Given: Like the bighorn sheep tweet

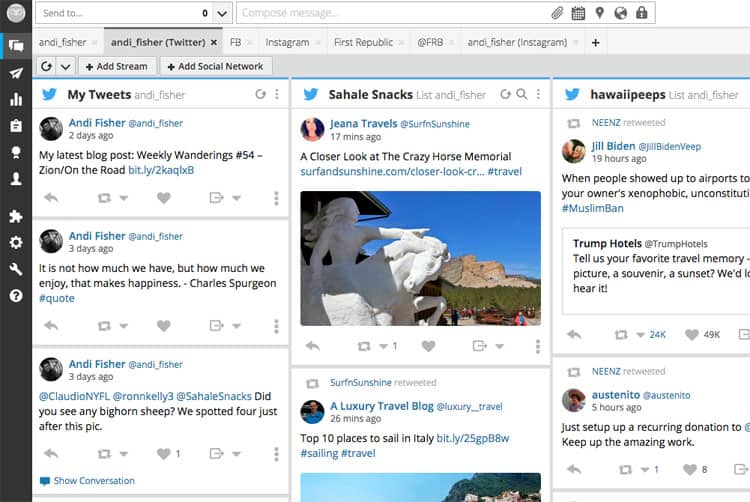Looking at the screenshot, I should tap(164, 454).
